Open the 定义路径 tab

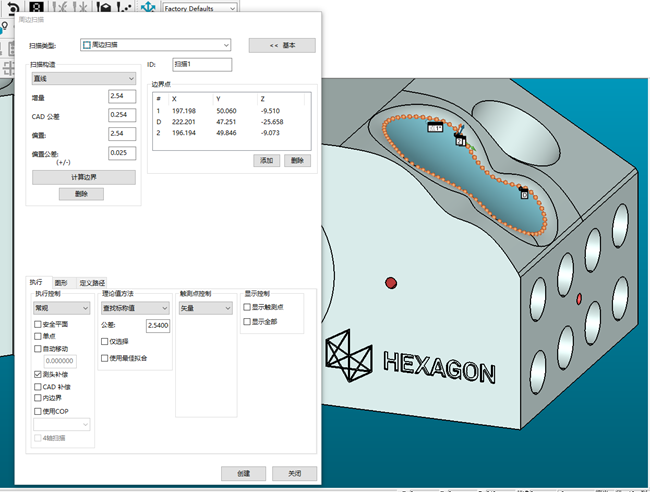92,283
